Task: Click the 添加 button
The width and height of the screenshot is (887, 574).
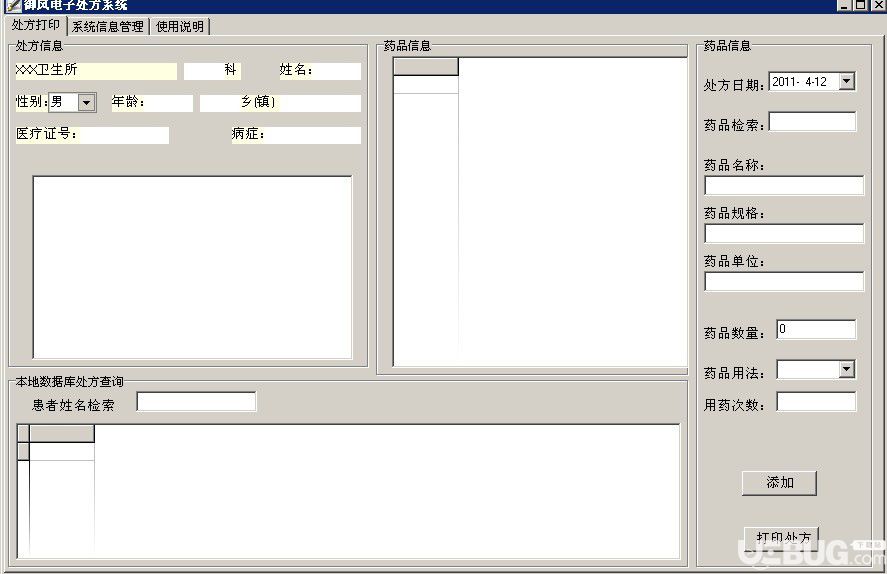Action: click(780, 483)
